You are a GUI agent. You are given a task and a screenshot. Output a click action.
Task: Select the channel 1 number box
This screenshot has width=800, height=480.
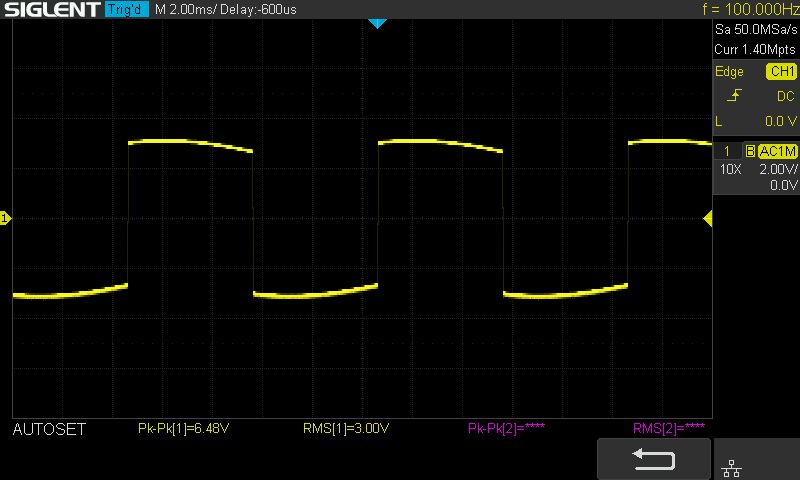point(727,151)
